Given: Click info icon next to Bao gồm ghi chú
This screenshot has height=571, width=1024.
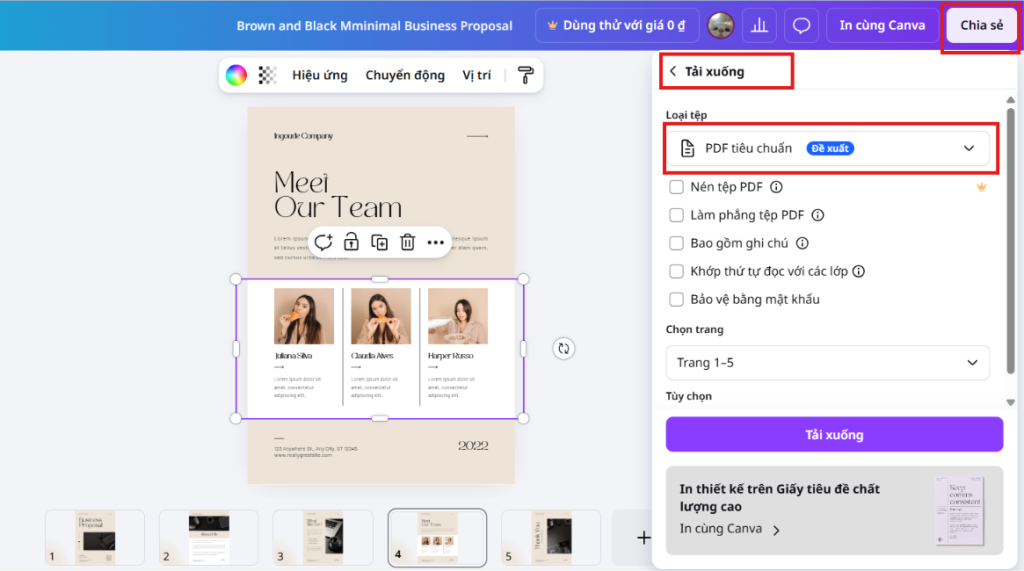Looking at the screenshot, I should click(x=802, y=243).
